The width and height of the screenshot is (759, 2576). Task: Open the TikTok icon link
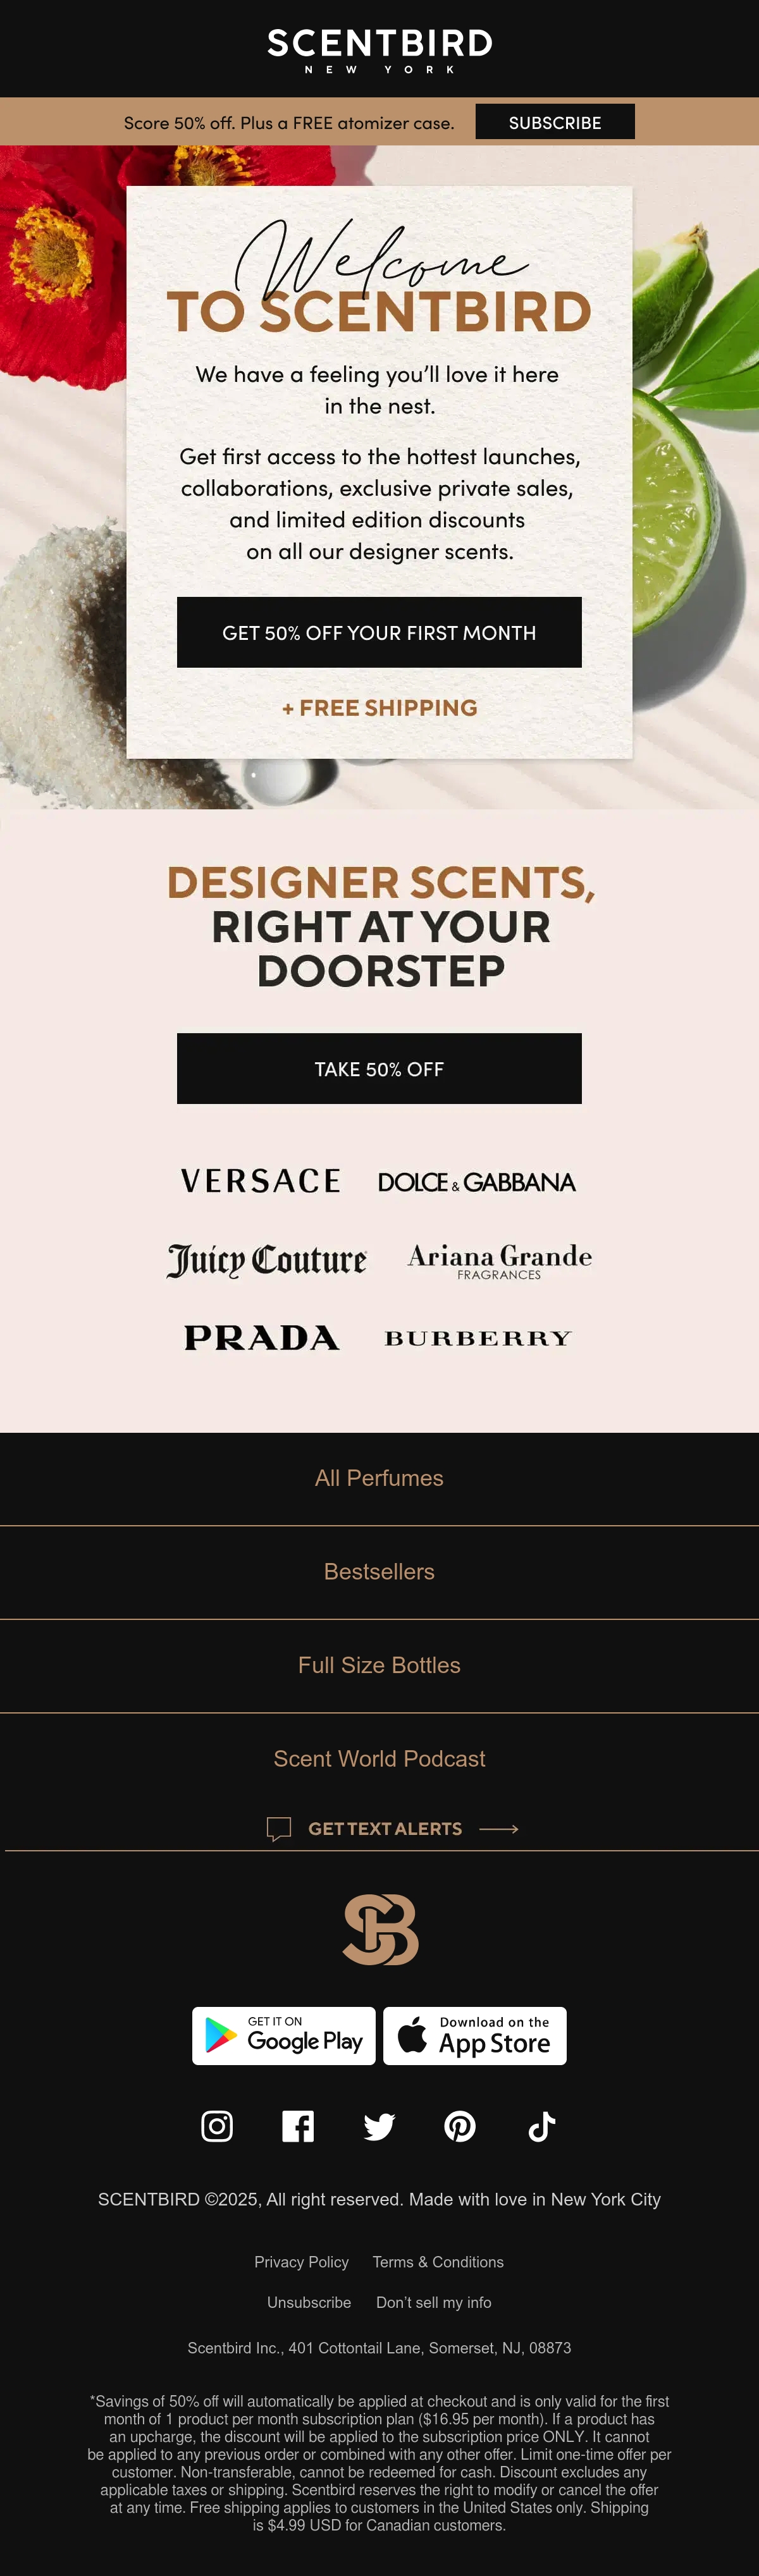[541, 2125]
